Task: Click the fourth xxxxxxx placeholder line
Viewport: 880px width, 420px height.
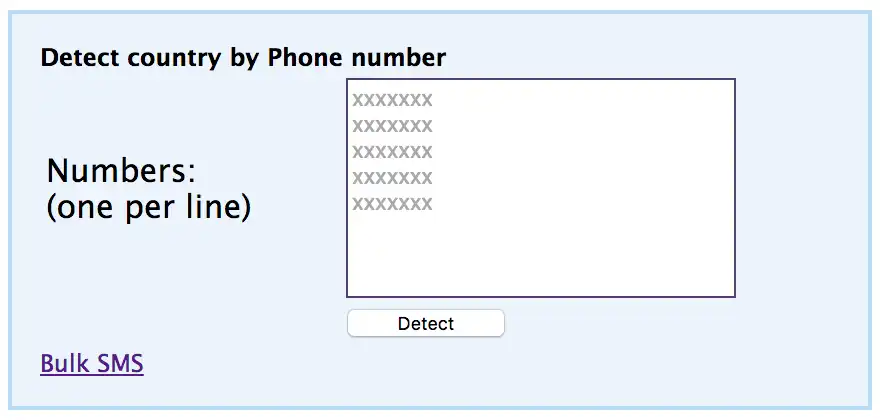Action: click(x=392, y=178)
